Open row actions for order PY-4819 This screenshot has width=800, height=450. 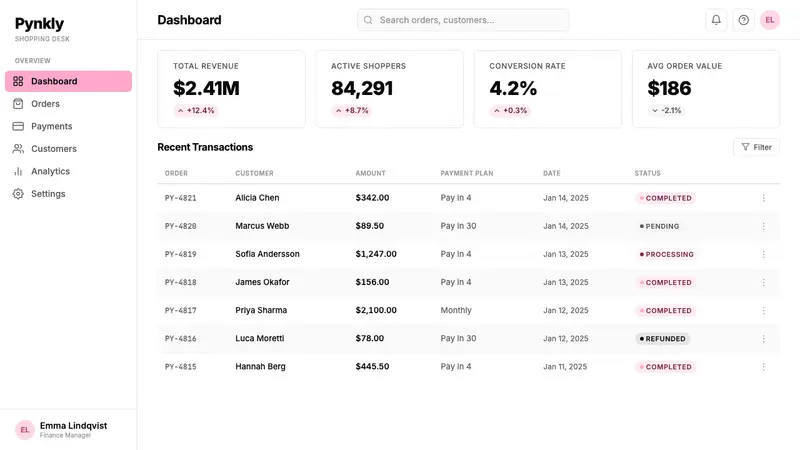[x=763, y=254]
